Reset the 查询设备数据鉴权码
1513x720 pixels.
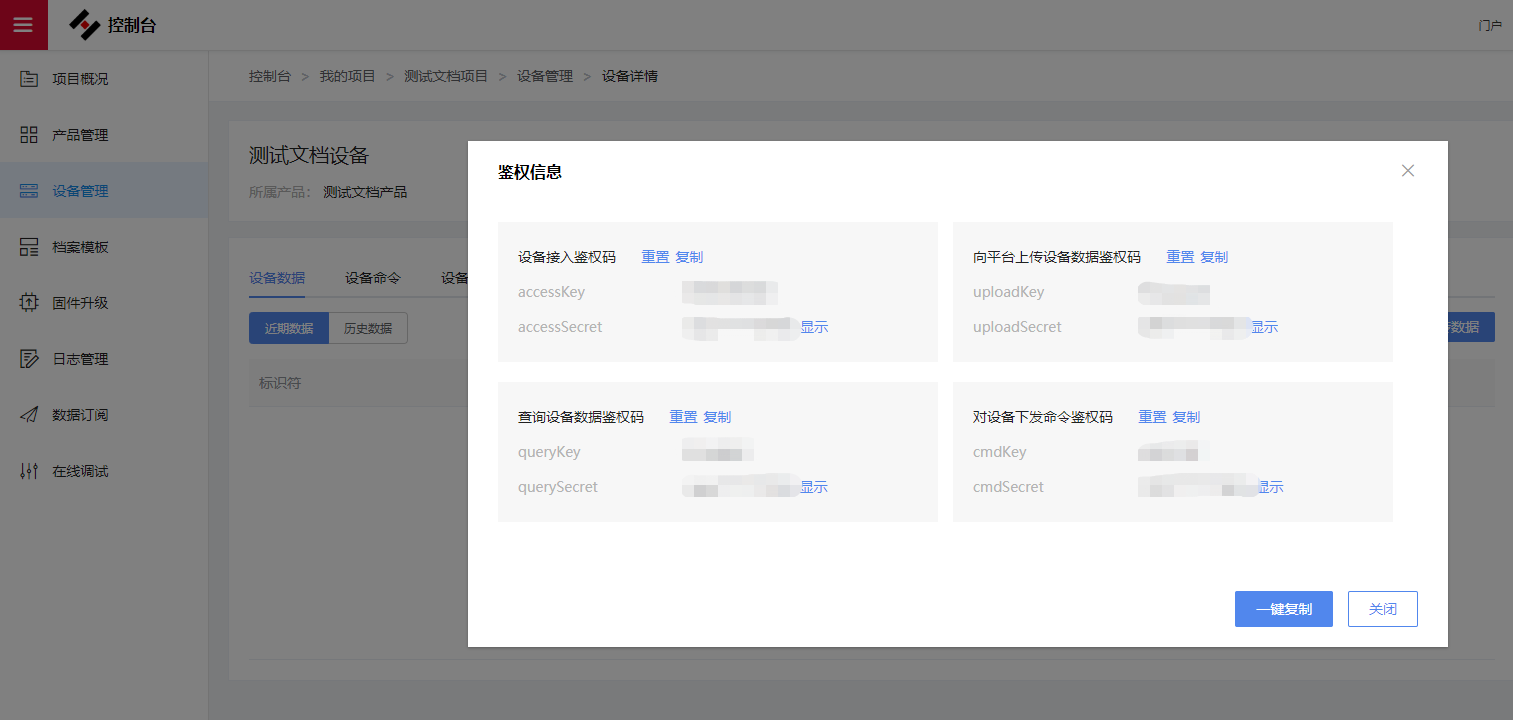pyautogui.click(x=683, y=417)
